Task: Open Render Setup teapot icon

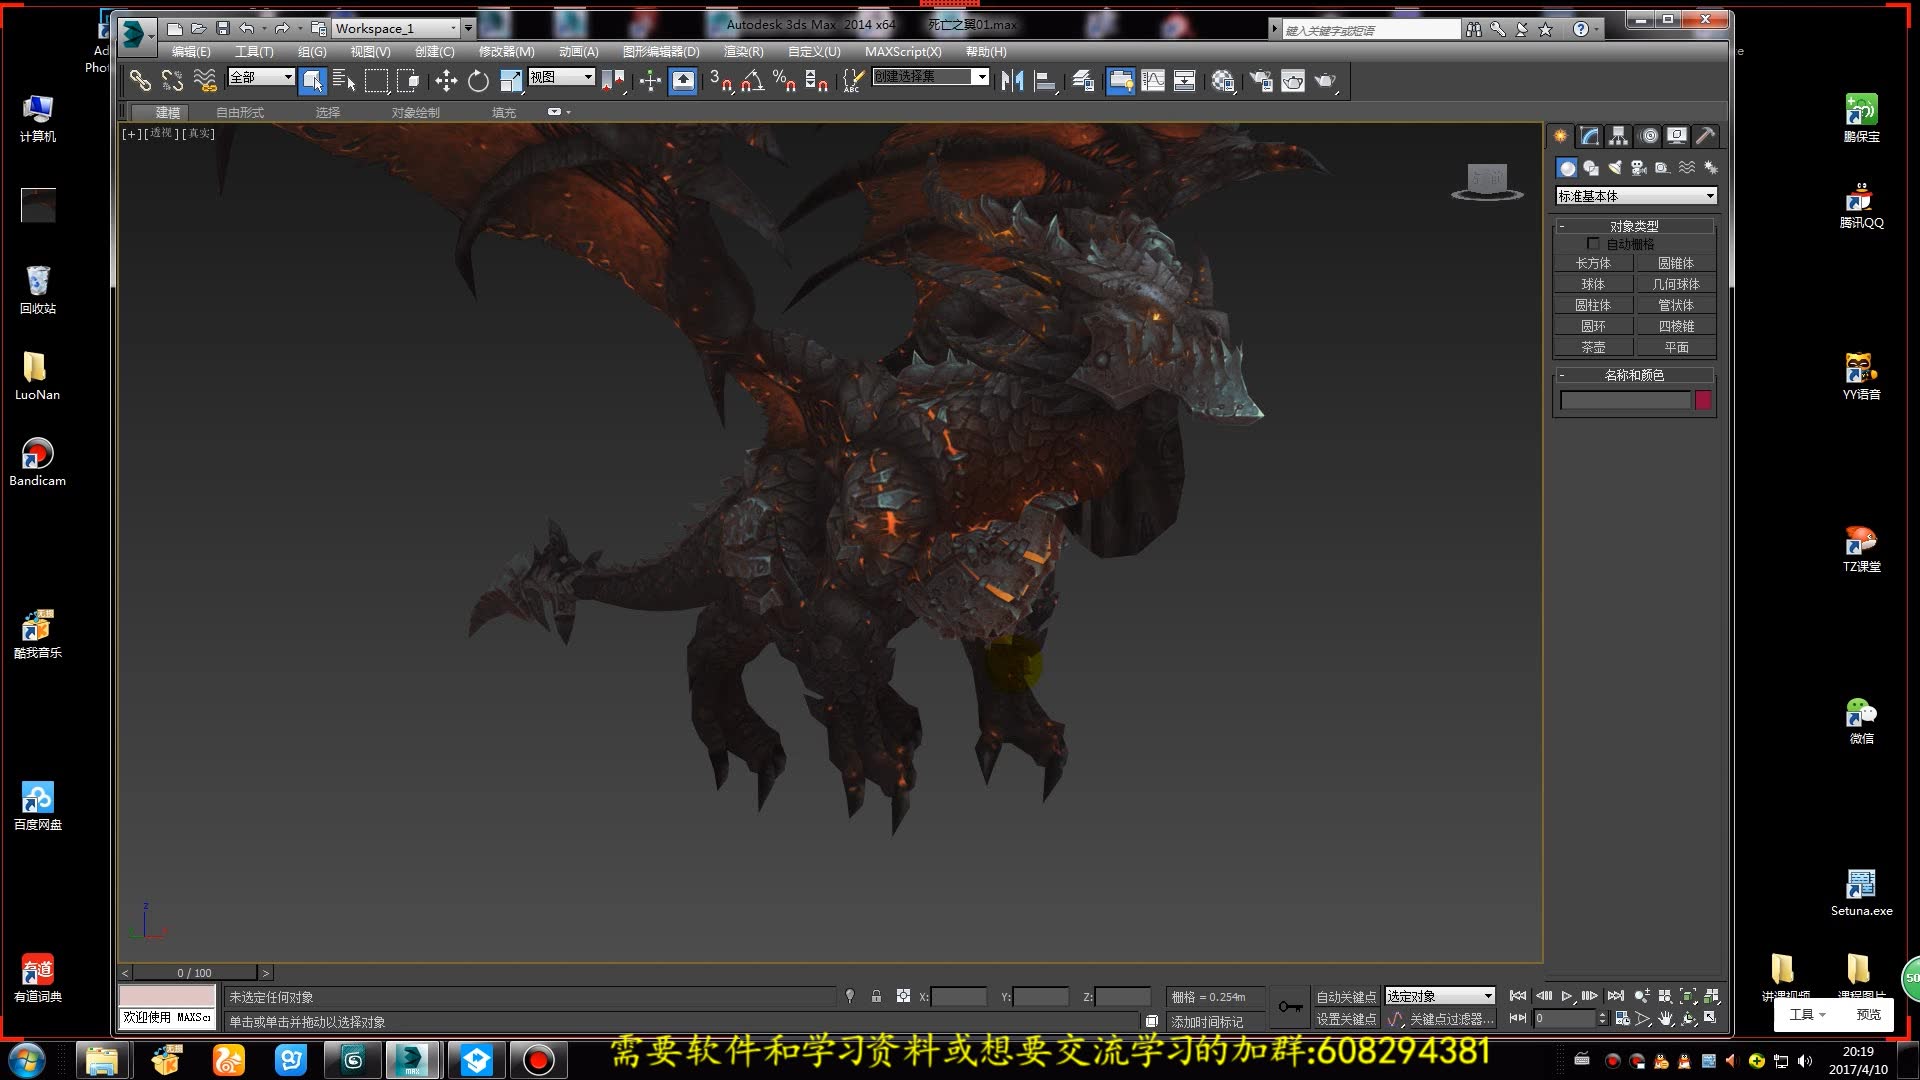Action: coord(1261,81)
